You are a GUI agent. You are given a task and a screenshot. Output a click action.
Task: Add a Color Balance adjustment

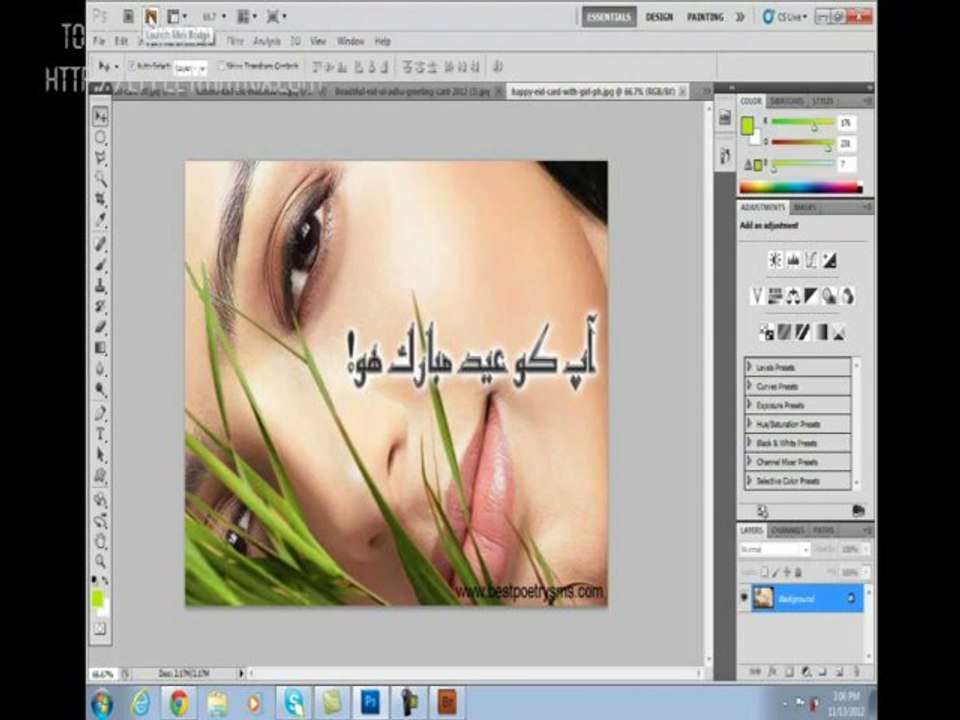pos(793,296)
